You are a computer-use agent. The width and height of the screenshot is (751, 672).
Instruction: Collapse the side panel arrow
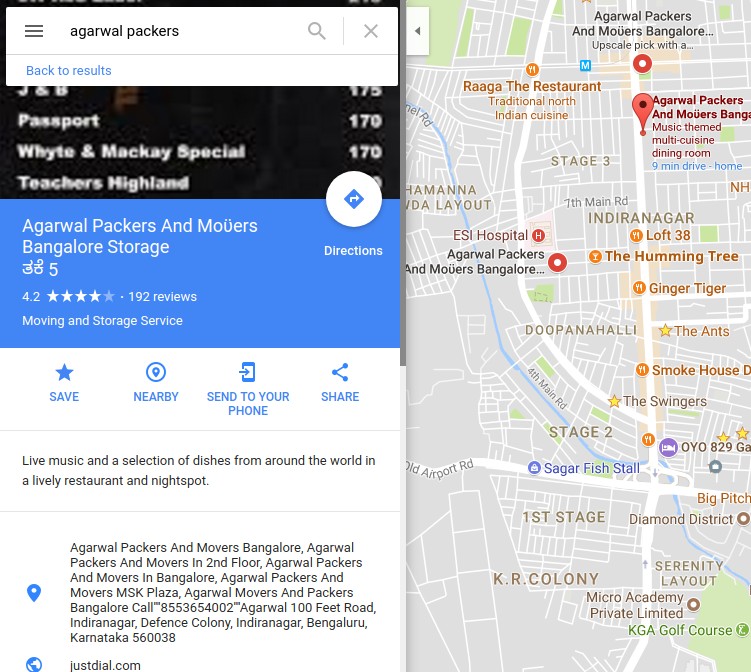click(418, 31)
